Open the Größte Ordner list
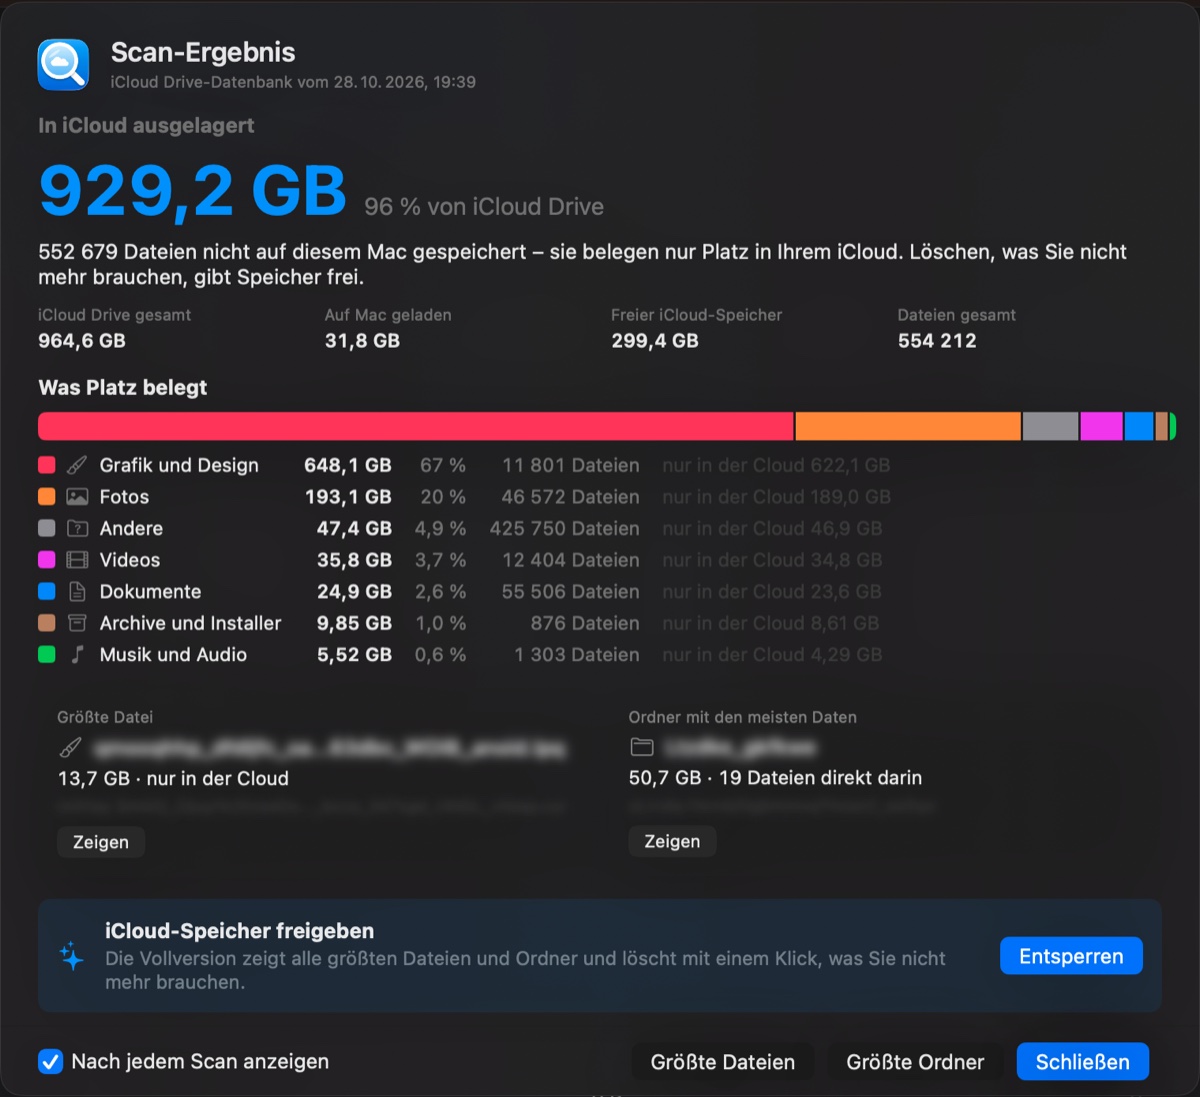 point(915,1062)
